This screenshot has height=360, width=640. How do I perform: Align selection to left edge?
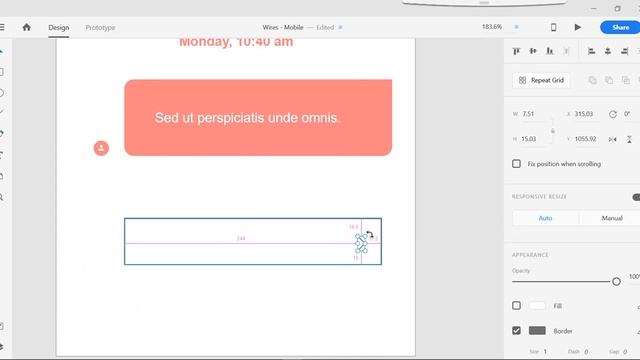(x=591, y=51)
